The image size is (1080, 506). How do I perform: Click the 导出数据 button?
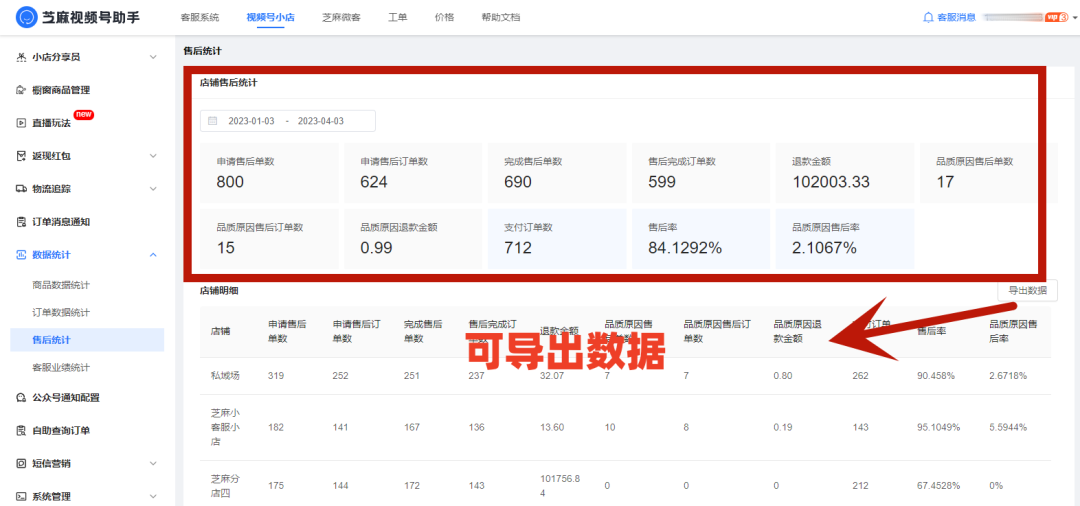tap(1028, 291)
